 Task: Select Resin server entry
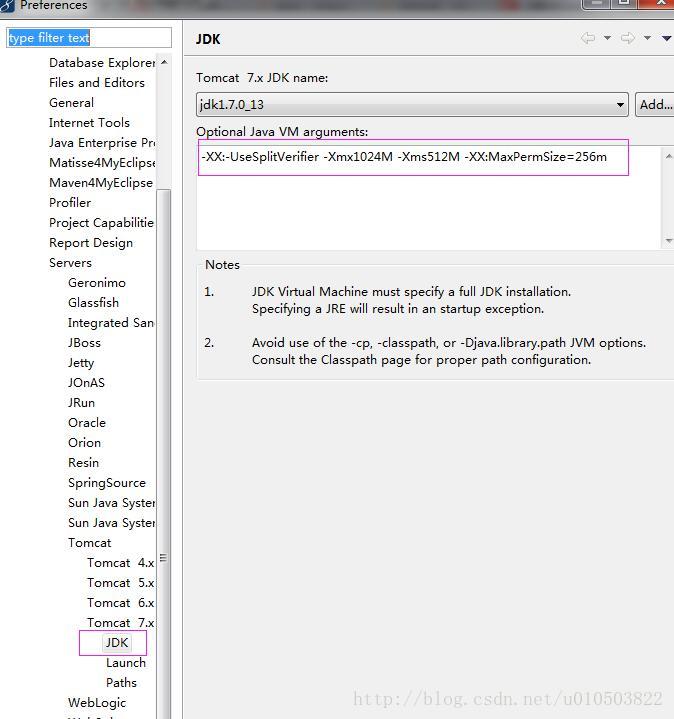(x=83, y=463)
